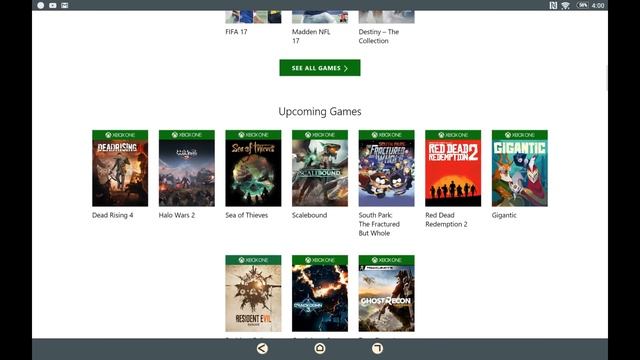
Task: Click the Upcoming Games heading
Action: tap(320, 111)
